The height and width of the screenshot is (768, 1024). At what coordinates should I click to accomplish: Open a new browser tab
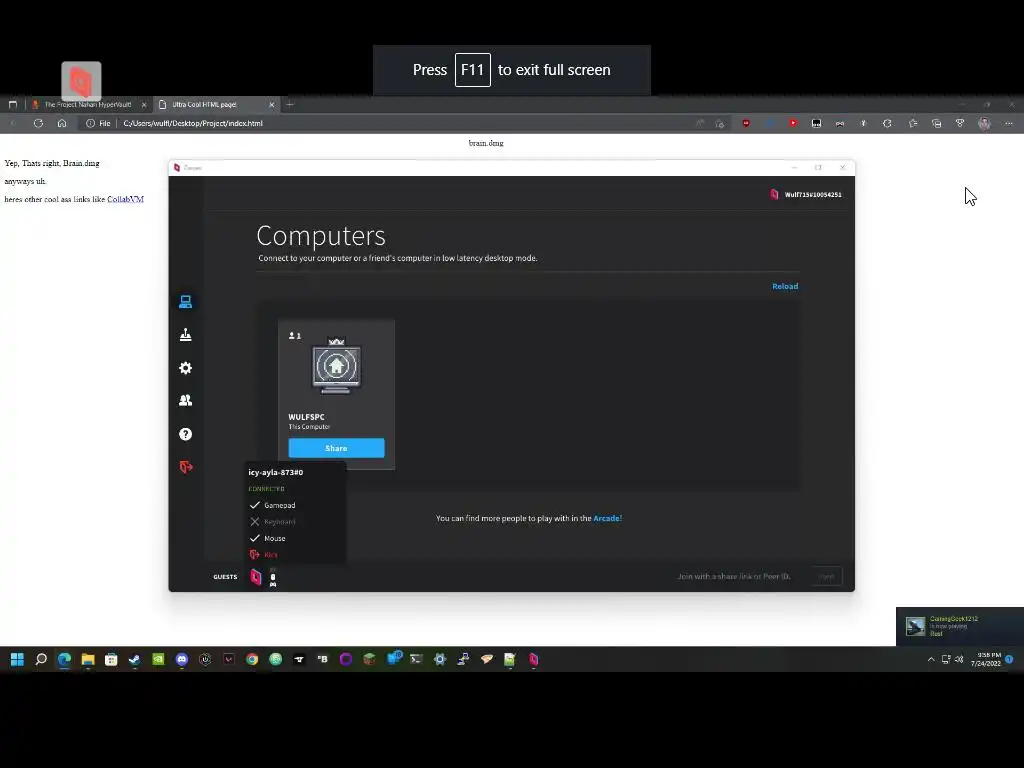pos(290,104)
